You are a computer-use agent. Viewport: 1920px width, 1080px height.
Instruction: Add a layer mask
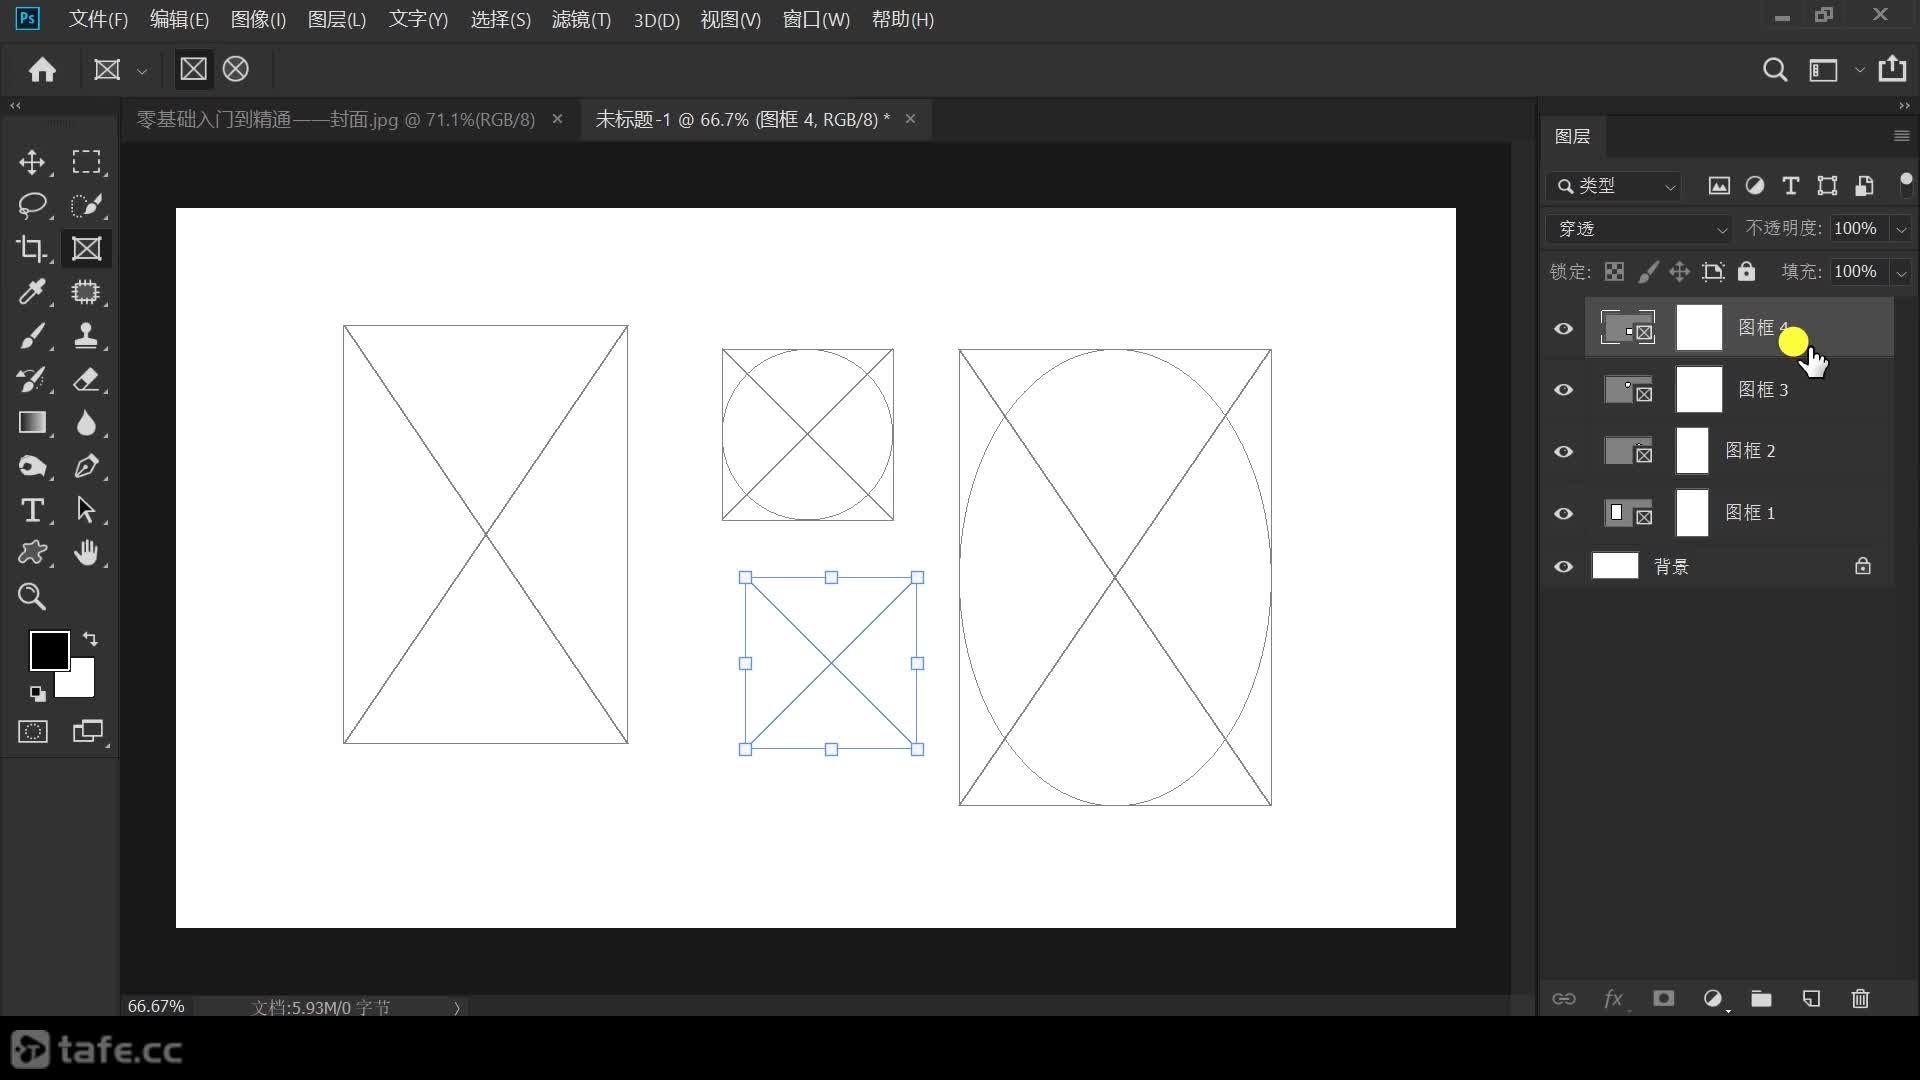(1663, 999)
